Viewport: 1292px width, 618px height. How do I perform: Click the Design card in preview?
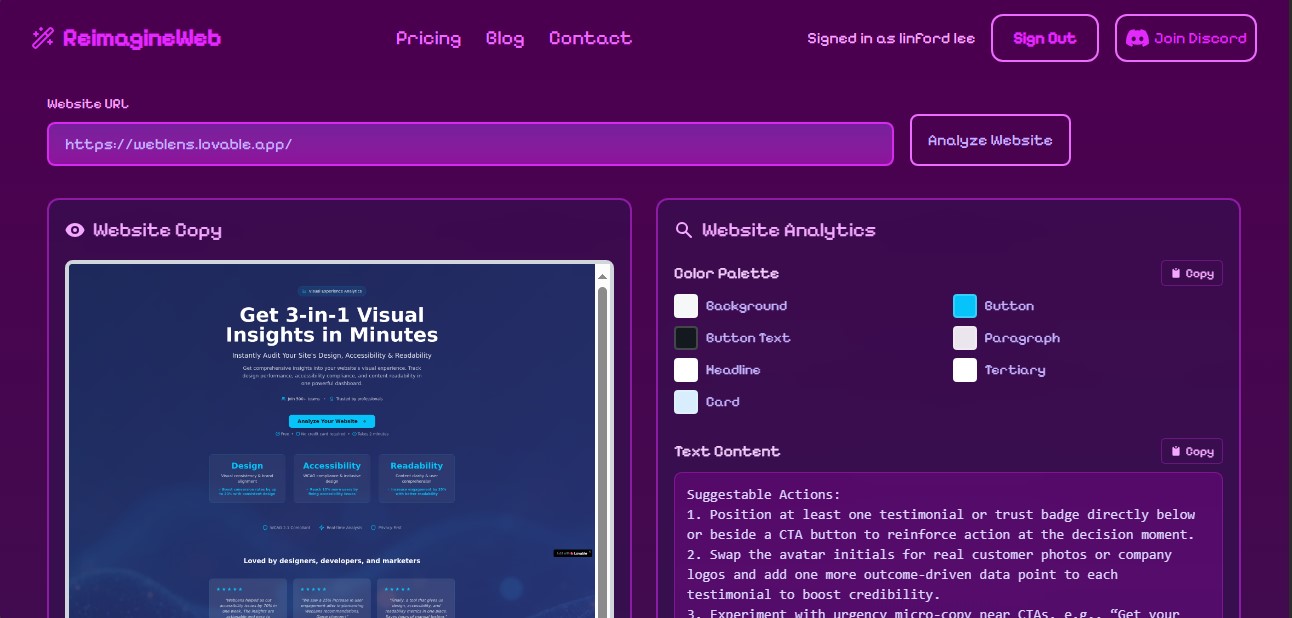tap(247, 478)
